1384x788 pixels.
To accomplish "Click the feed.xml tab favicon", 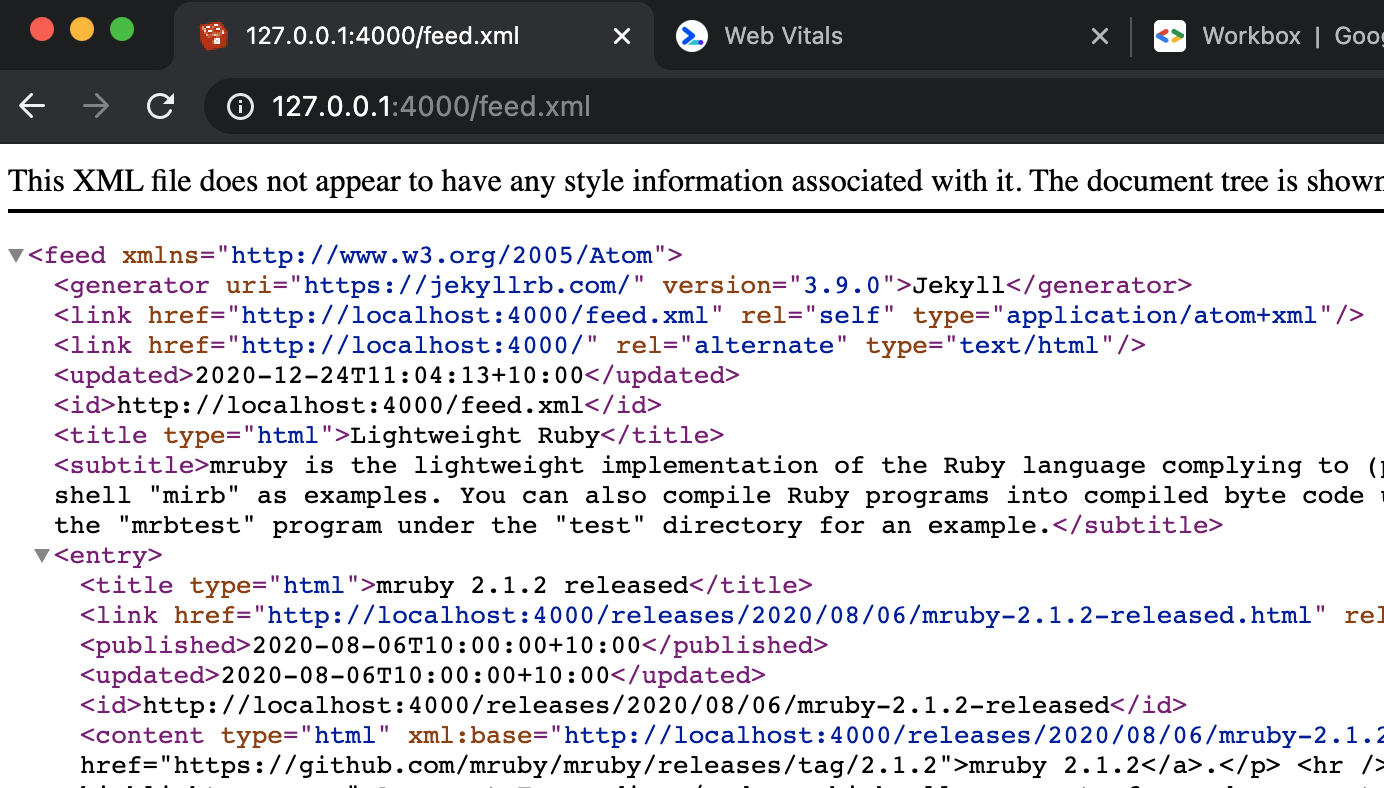I will click(213, 36).
